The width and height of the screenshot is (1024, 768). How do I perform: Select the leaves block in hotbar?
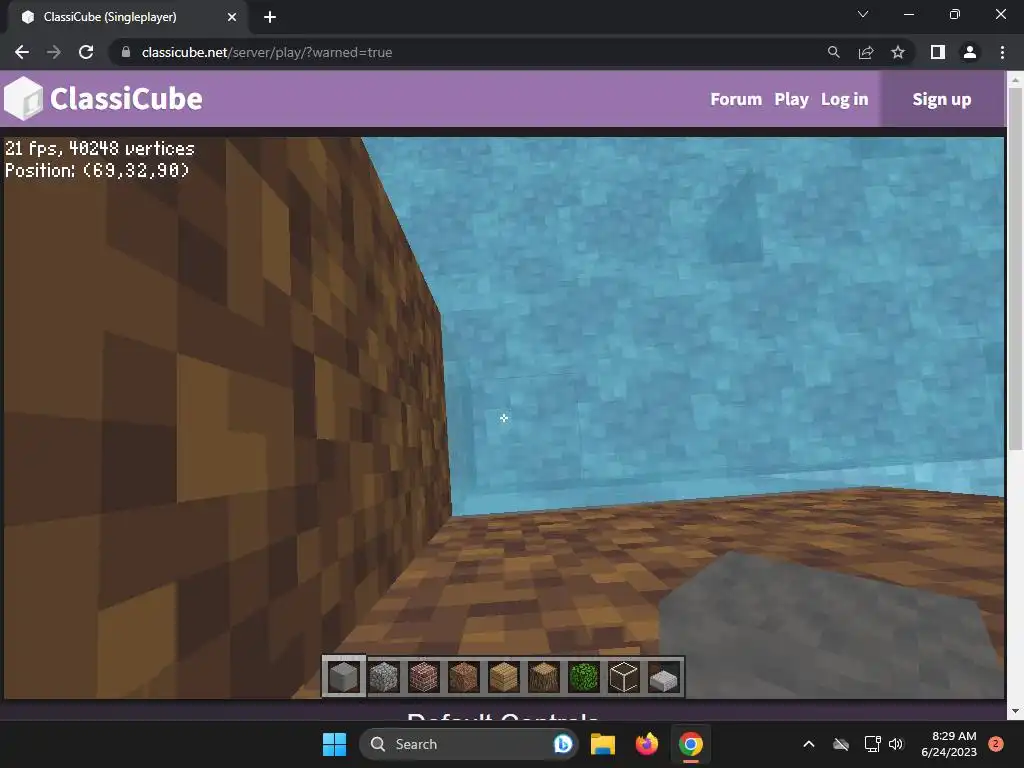(x=583, y=677)
